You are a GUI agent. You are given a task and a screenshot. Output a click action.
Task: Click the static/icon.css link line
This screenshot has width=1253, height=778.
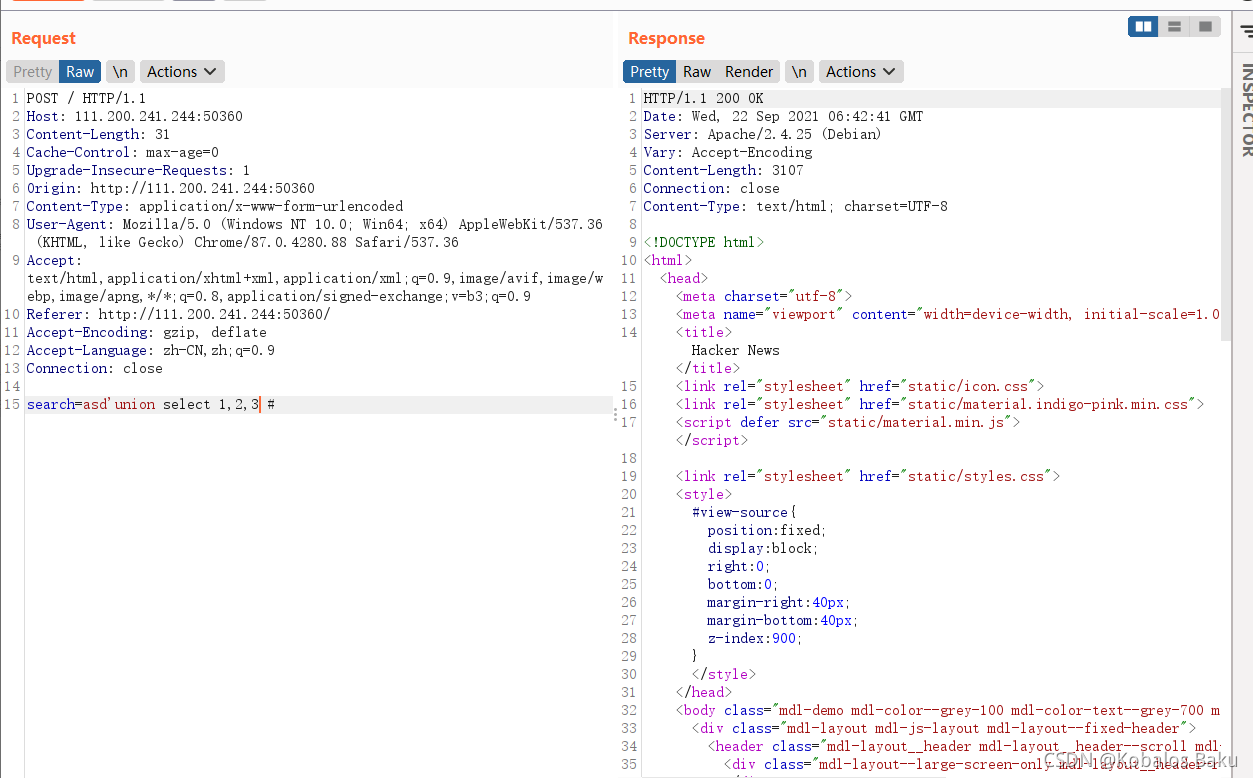pos(860,386)
